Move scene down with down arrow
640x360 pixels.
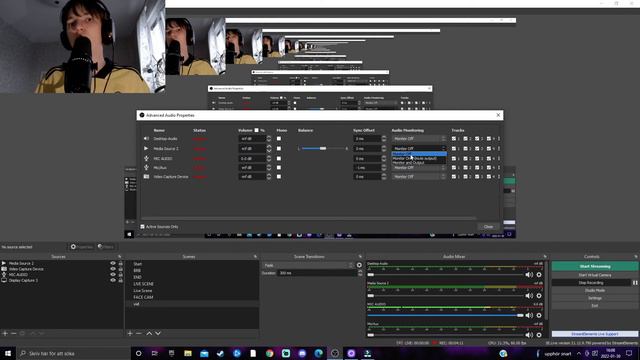coord(158,333)
